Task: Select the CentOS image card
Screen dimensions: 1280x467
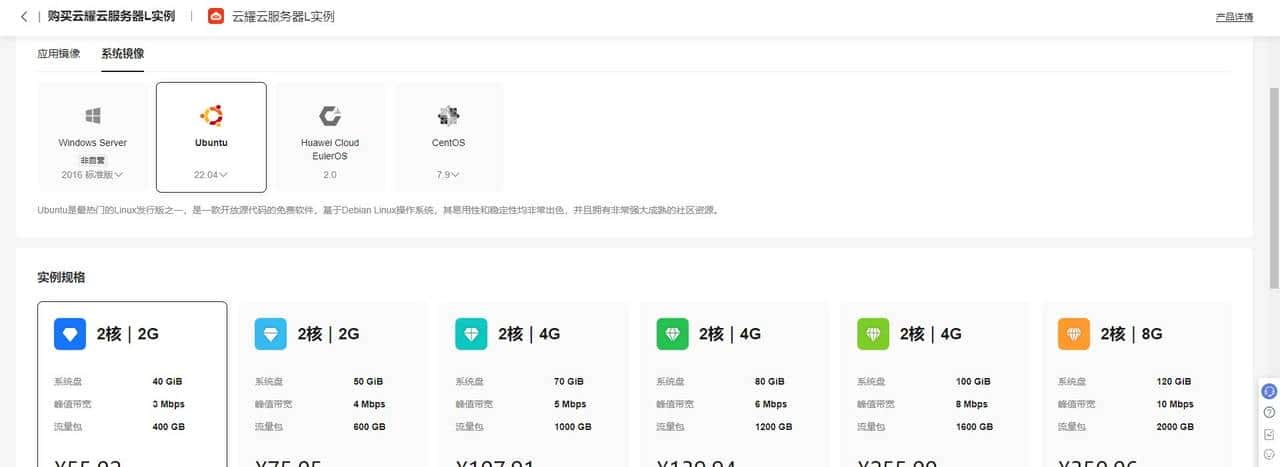Action: [449, 137]
